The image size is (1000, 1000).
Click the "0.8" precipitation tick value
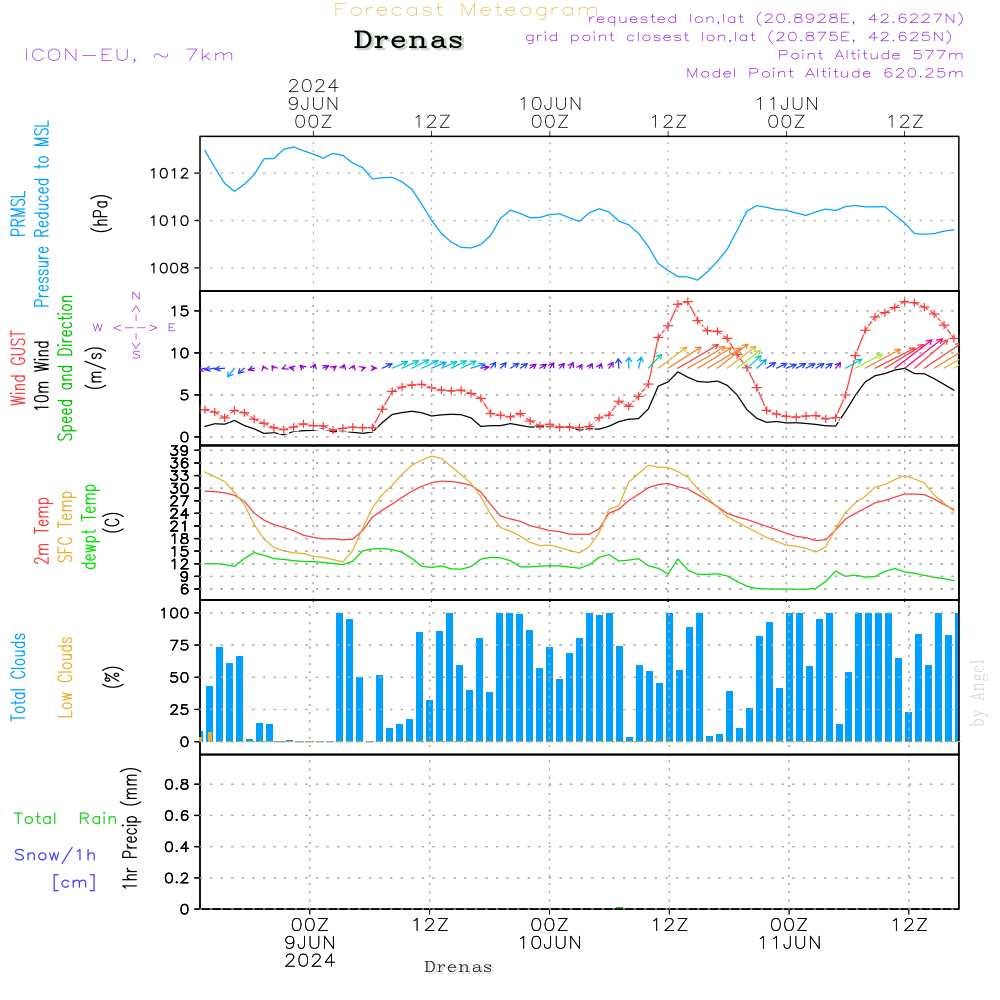[x=177, y=784]
